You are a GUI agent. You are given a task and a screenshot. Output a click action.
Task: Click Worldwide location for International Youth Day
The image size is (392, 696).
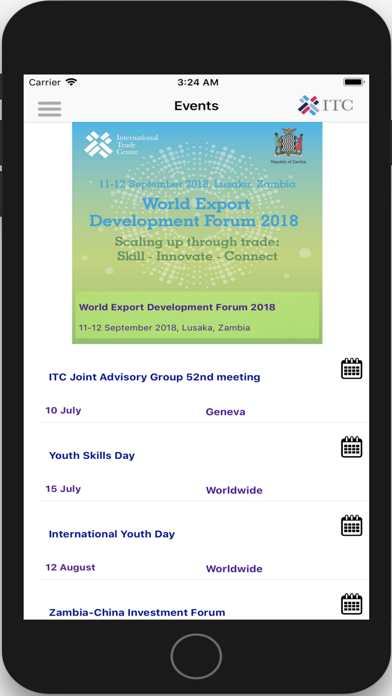234,569
